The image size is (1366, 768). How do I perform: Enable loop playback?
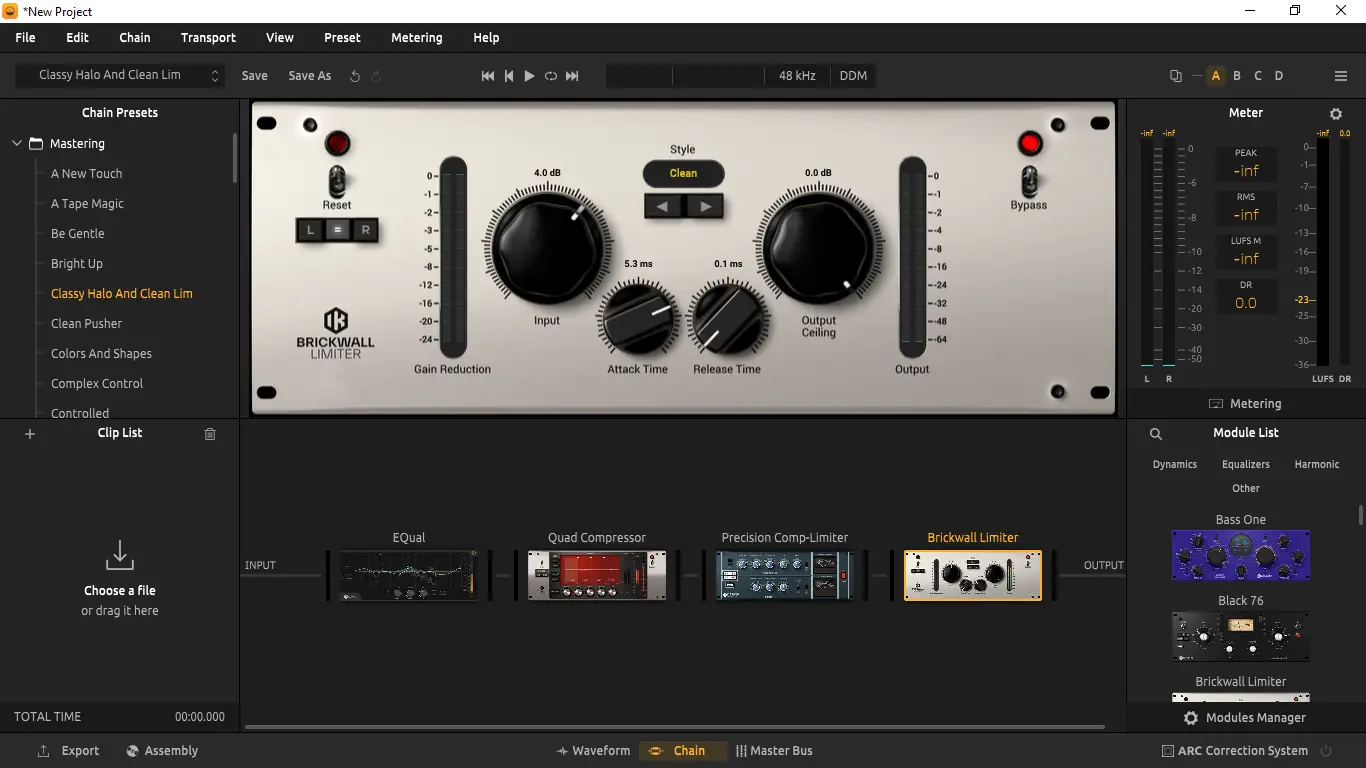pos(550,75)
